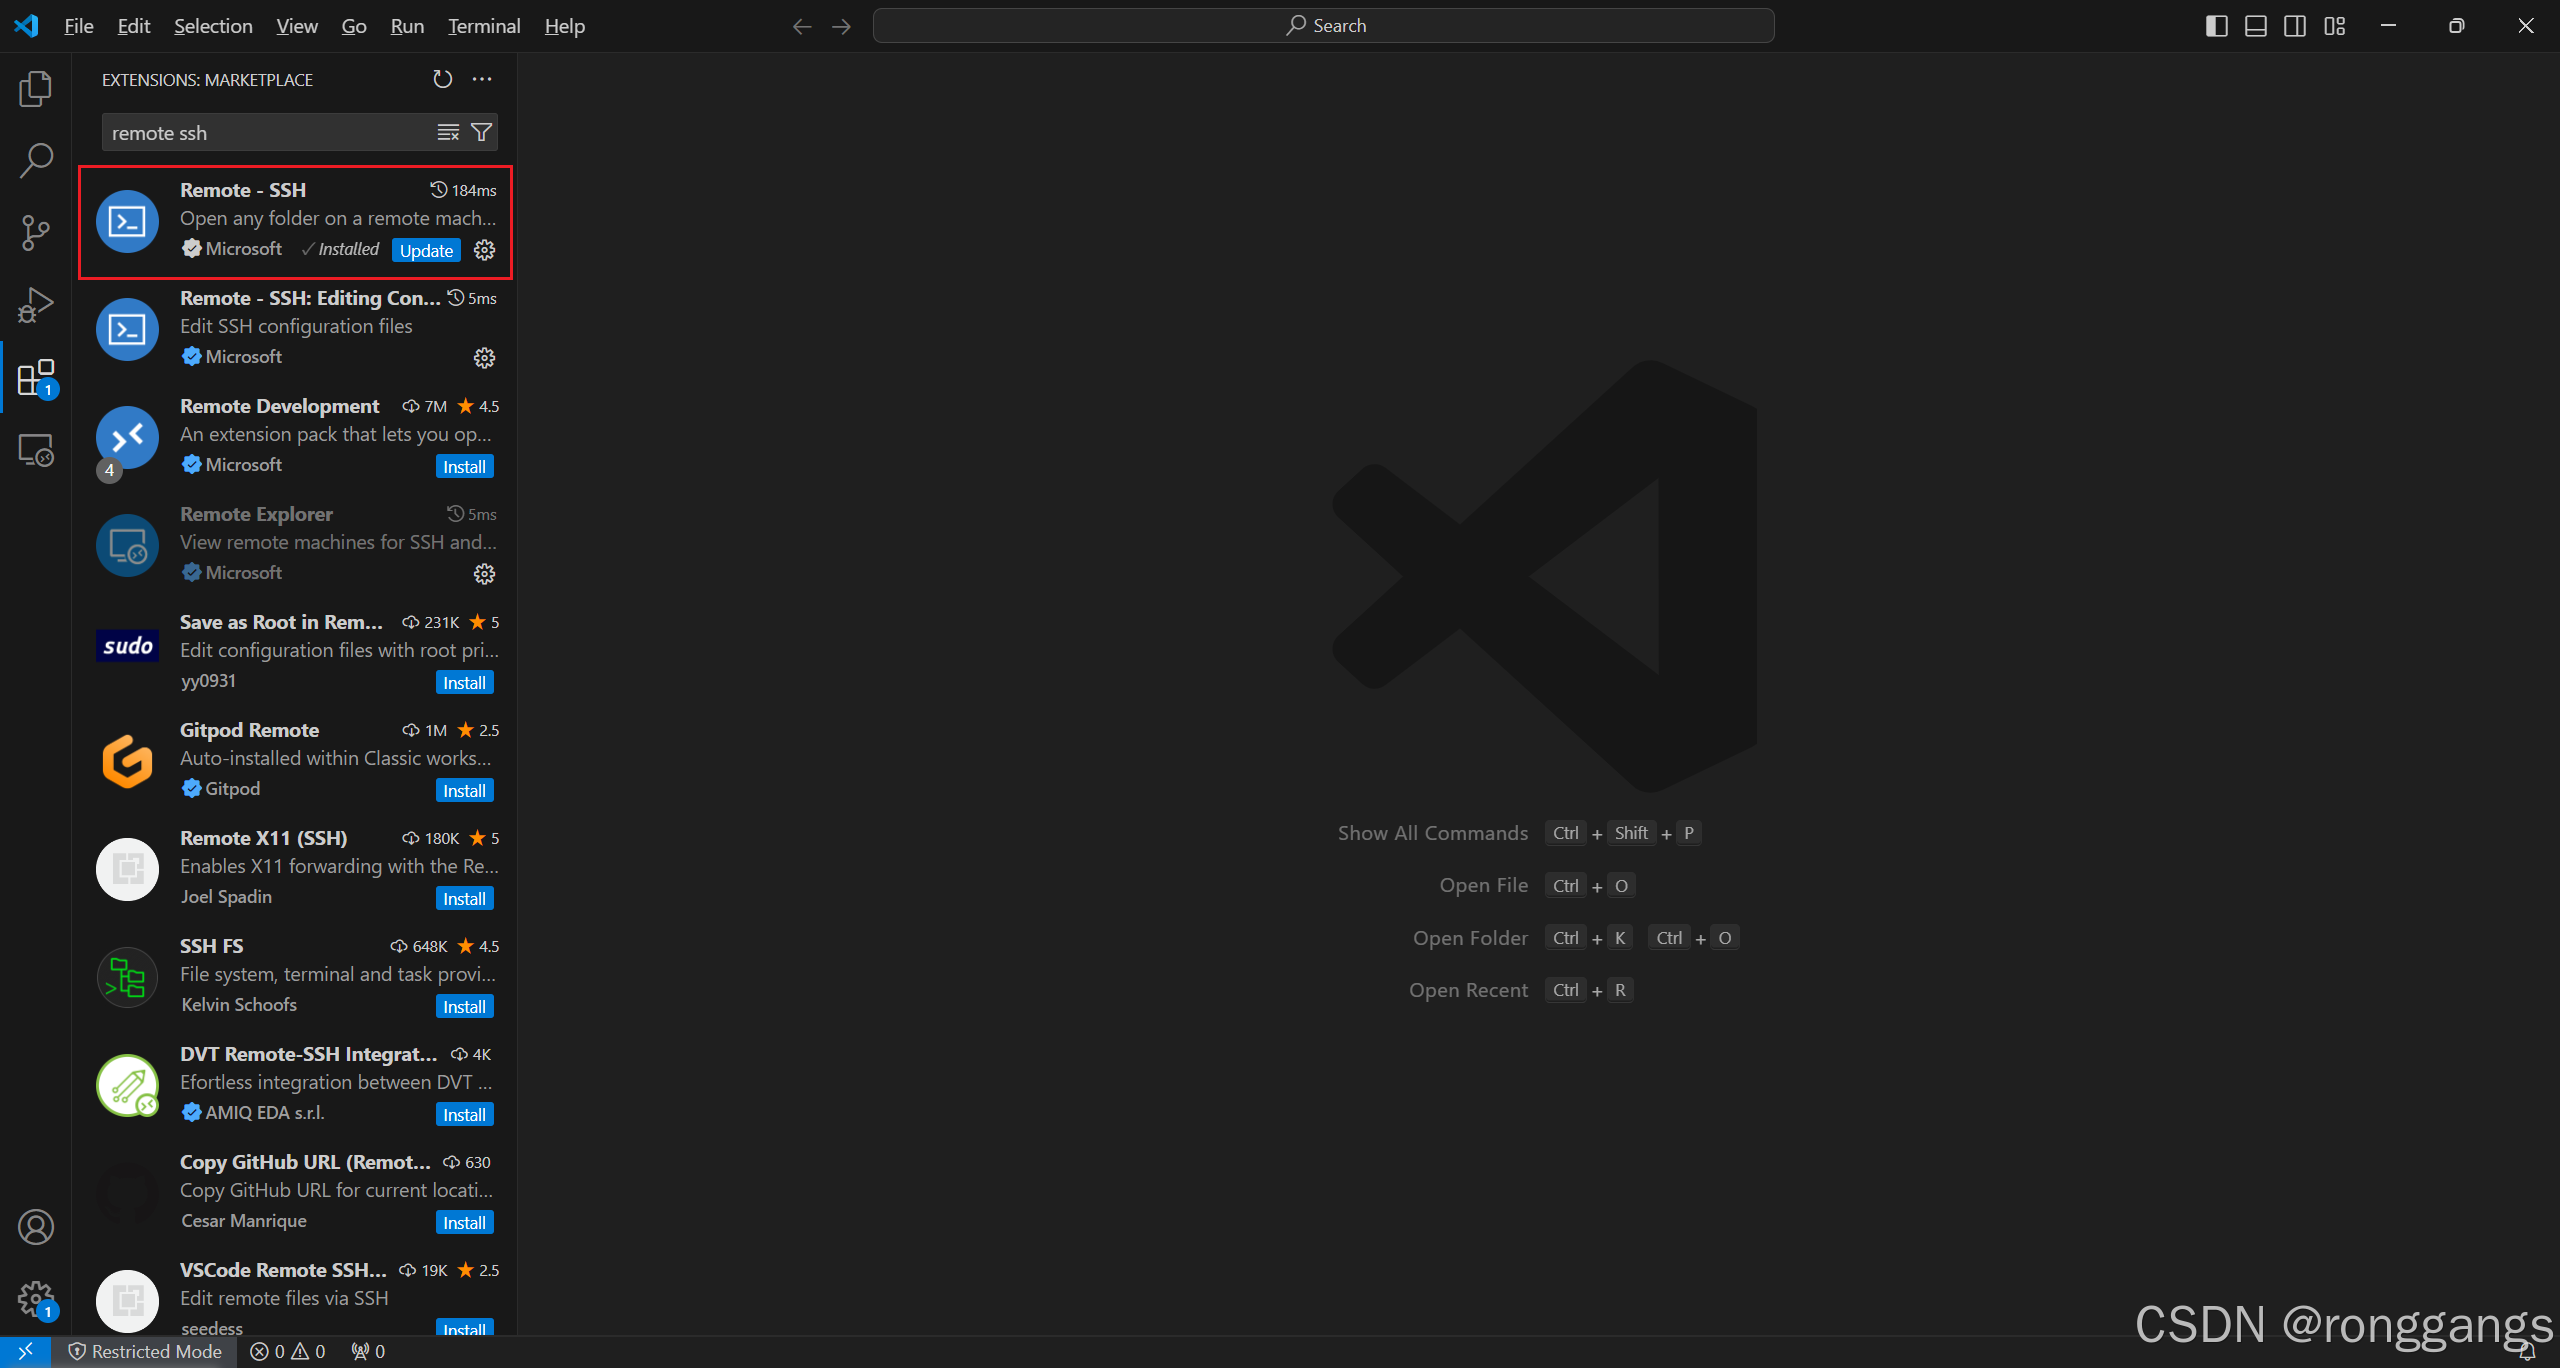Open the Remote Explorer activity icon
The height and width of the screenshot is (1368, 2560).
tap(36, 451)
